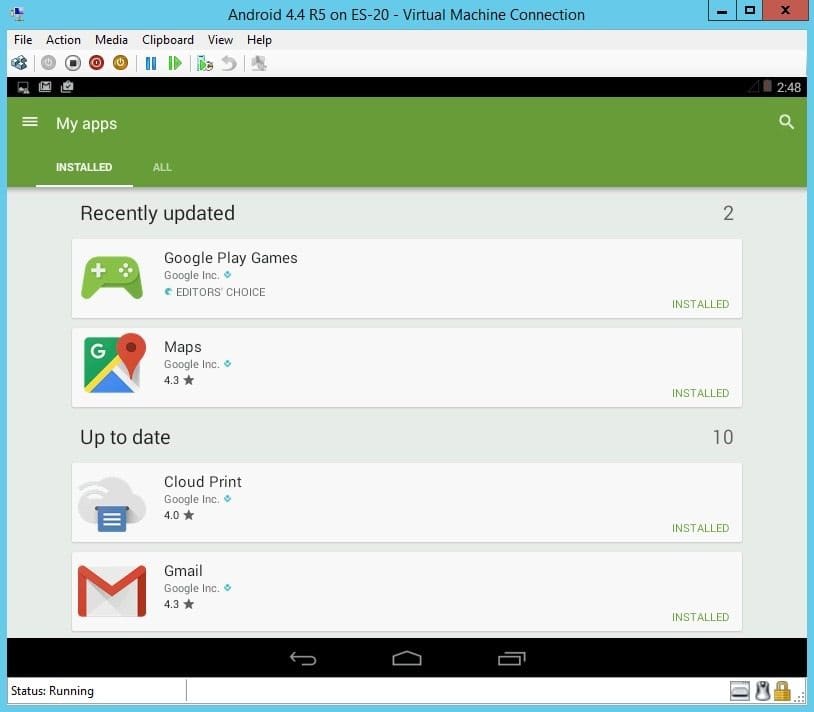Screen dimensions: 814x712
Task: Open the View menu
Action: tap(220, 40)
